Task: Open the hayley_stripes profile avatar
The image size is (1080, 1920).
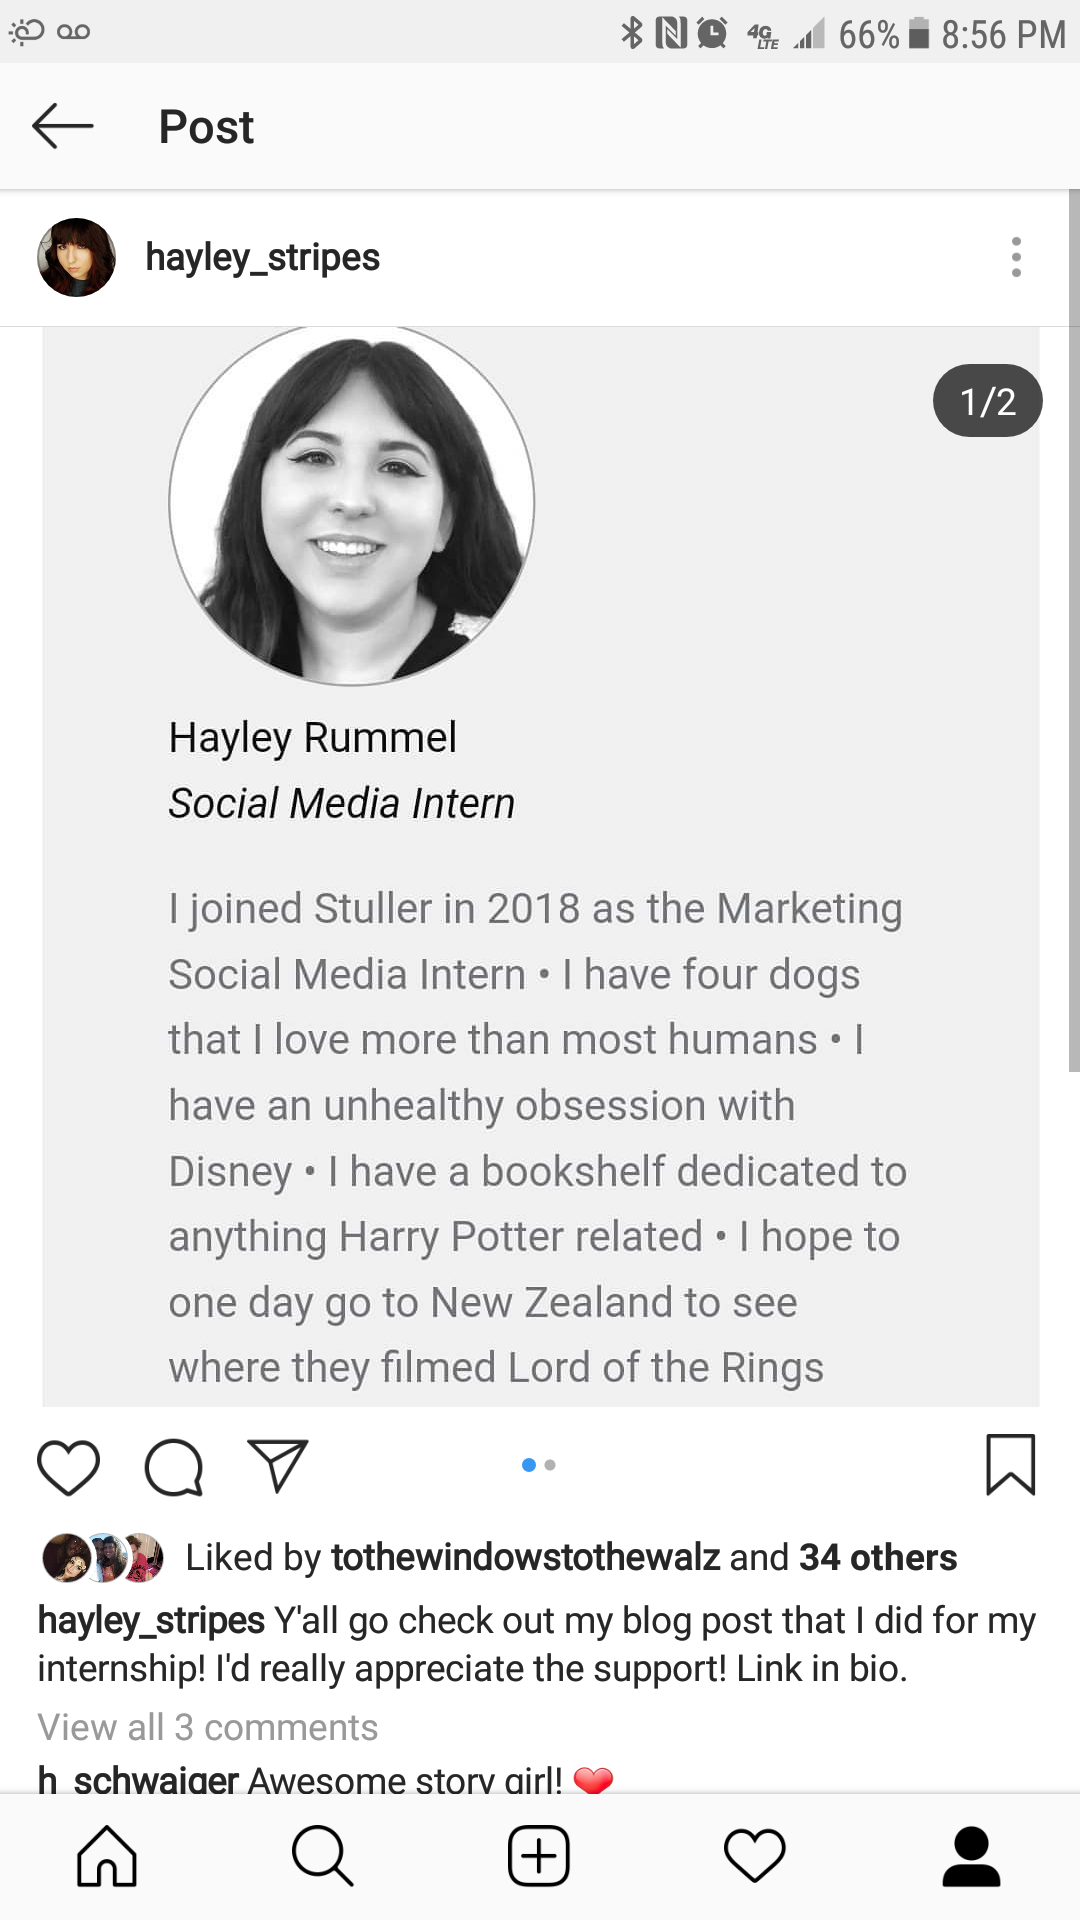Action: coord(76,257)
